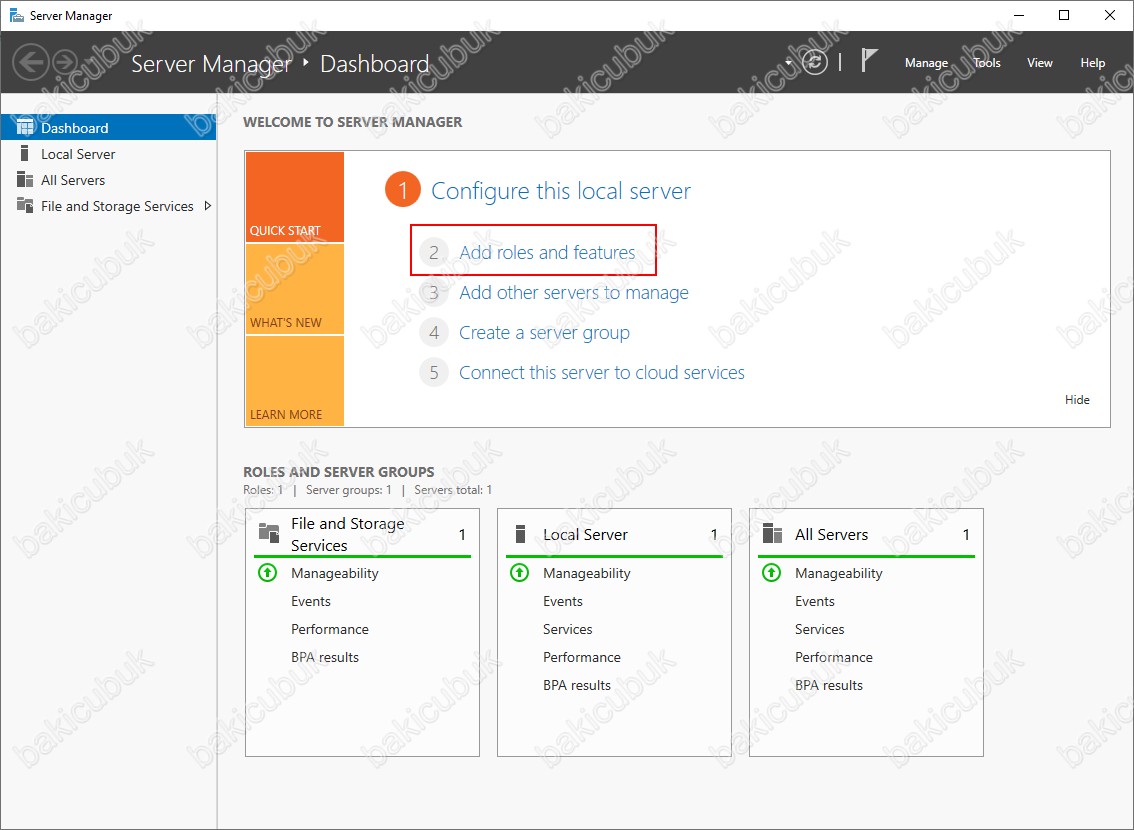Click All Servers tile icon
This screenshot has height=830, width=1134.
click(x=772, y=534)
